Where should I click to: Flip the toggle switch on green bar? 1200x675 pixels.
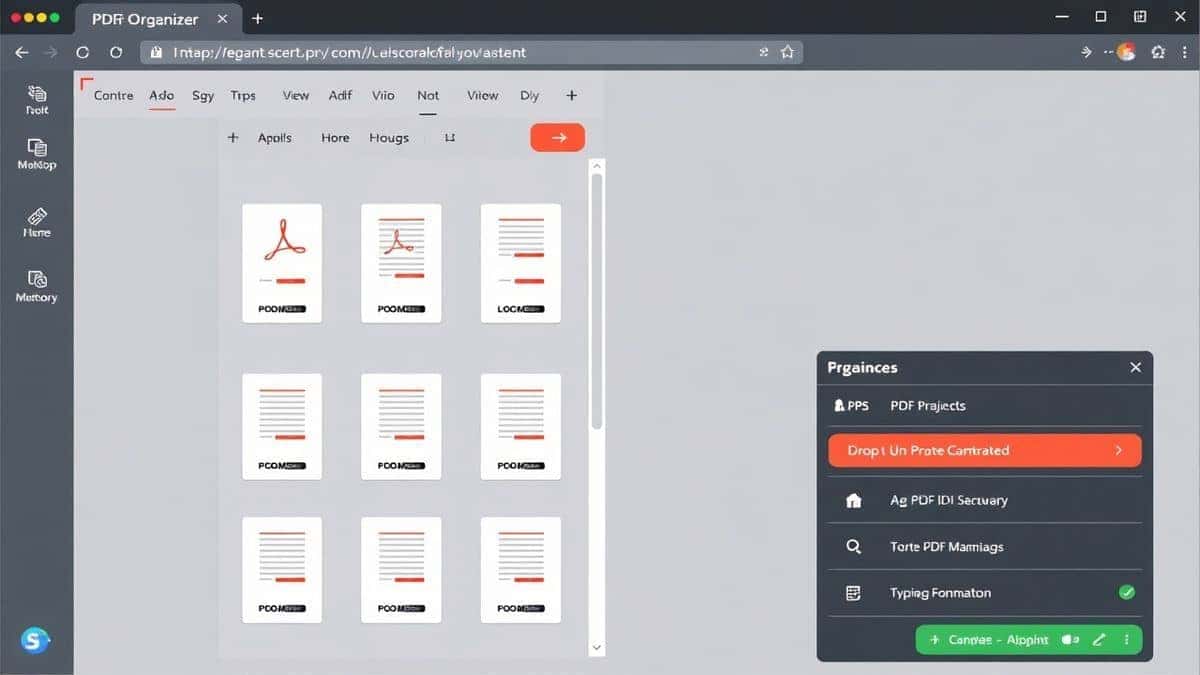pos(1071,640)
